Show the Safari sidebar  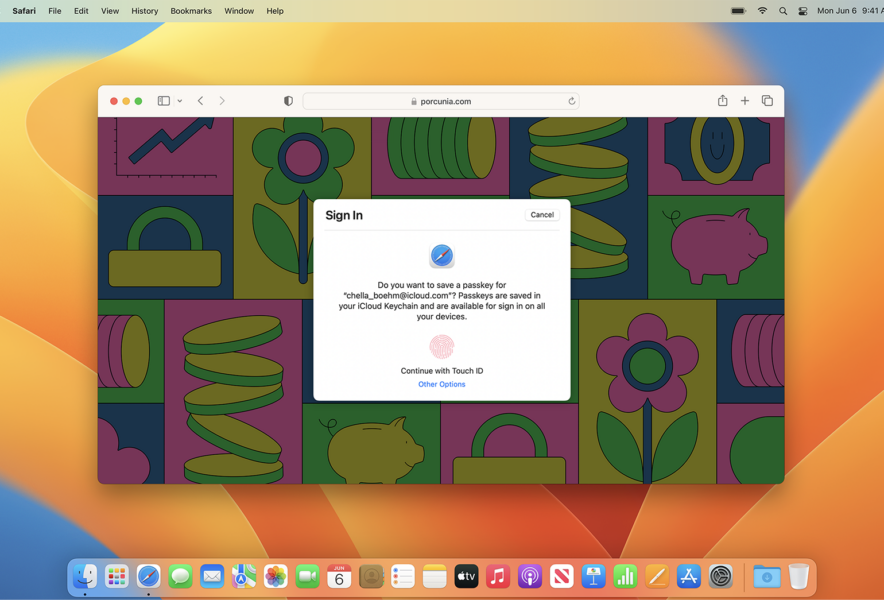pyautogui.click(x=163, y=101)
